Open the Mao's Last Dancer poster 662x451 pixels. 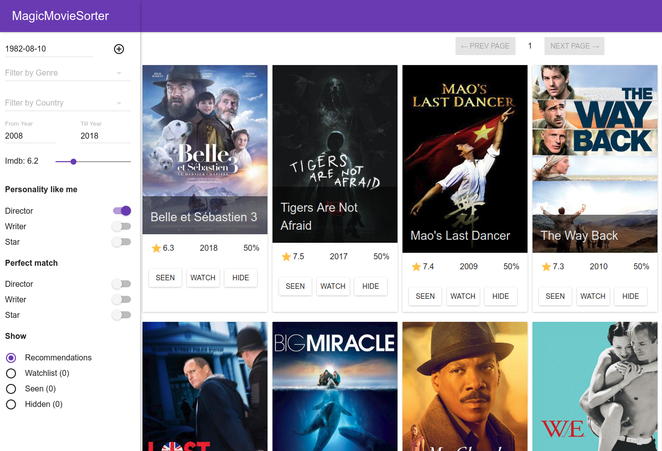coord(465,159)
